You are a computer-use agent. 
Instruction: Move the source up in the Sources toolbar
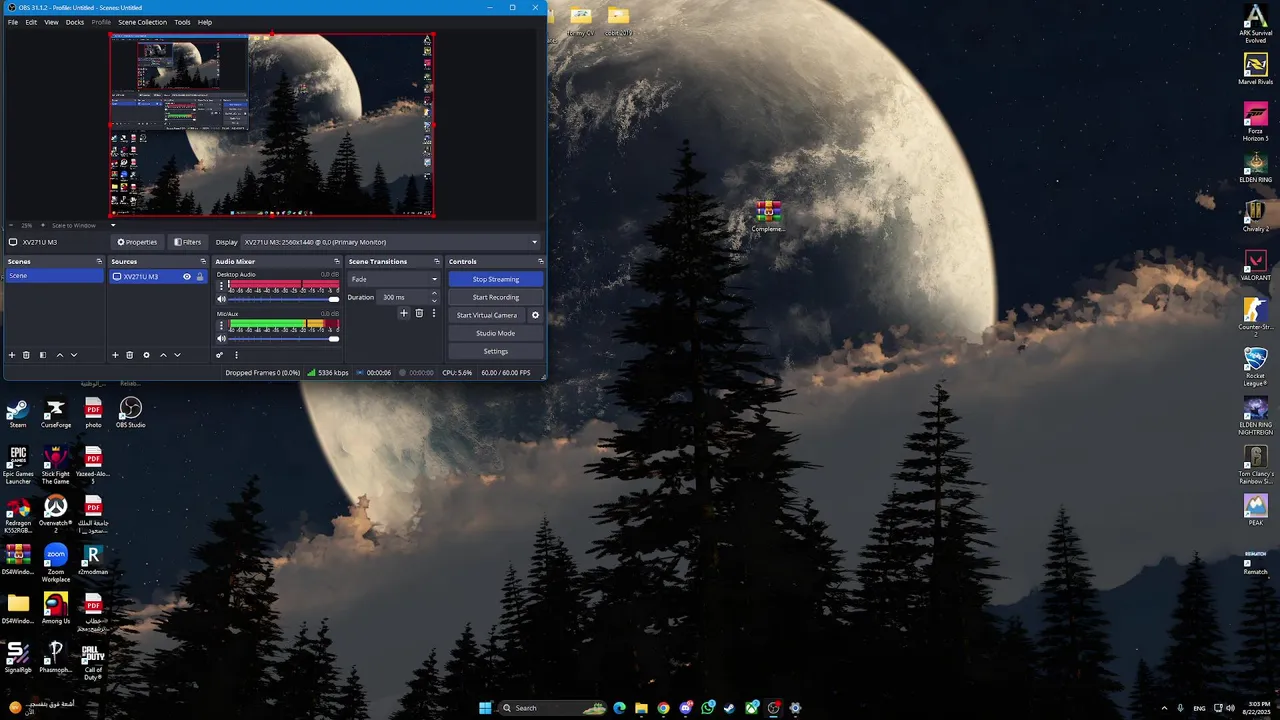click(163, 355)
